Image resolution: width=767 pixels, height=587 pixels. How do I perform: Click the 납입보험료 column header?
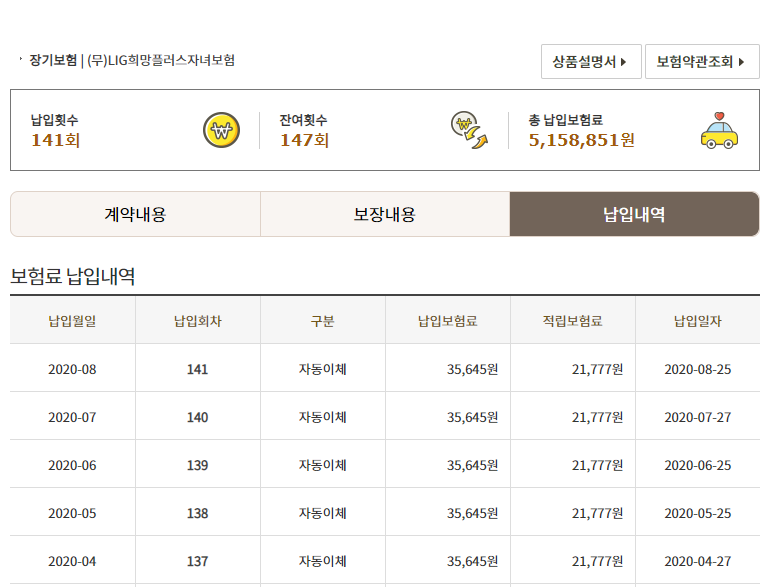448,321
